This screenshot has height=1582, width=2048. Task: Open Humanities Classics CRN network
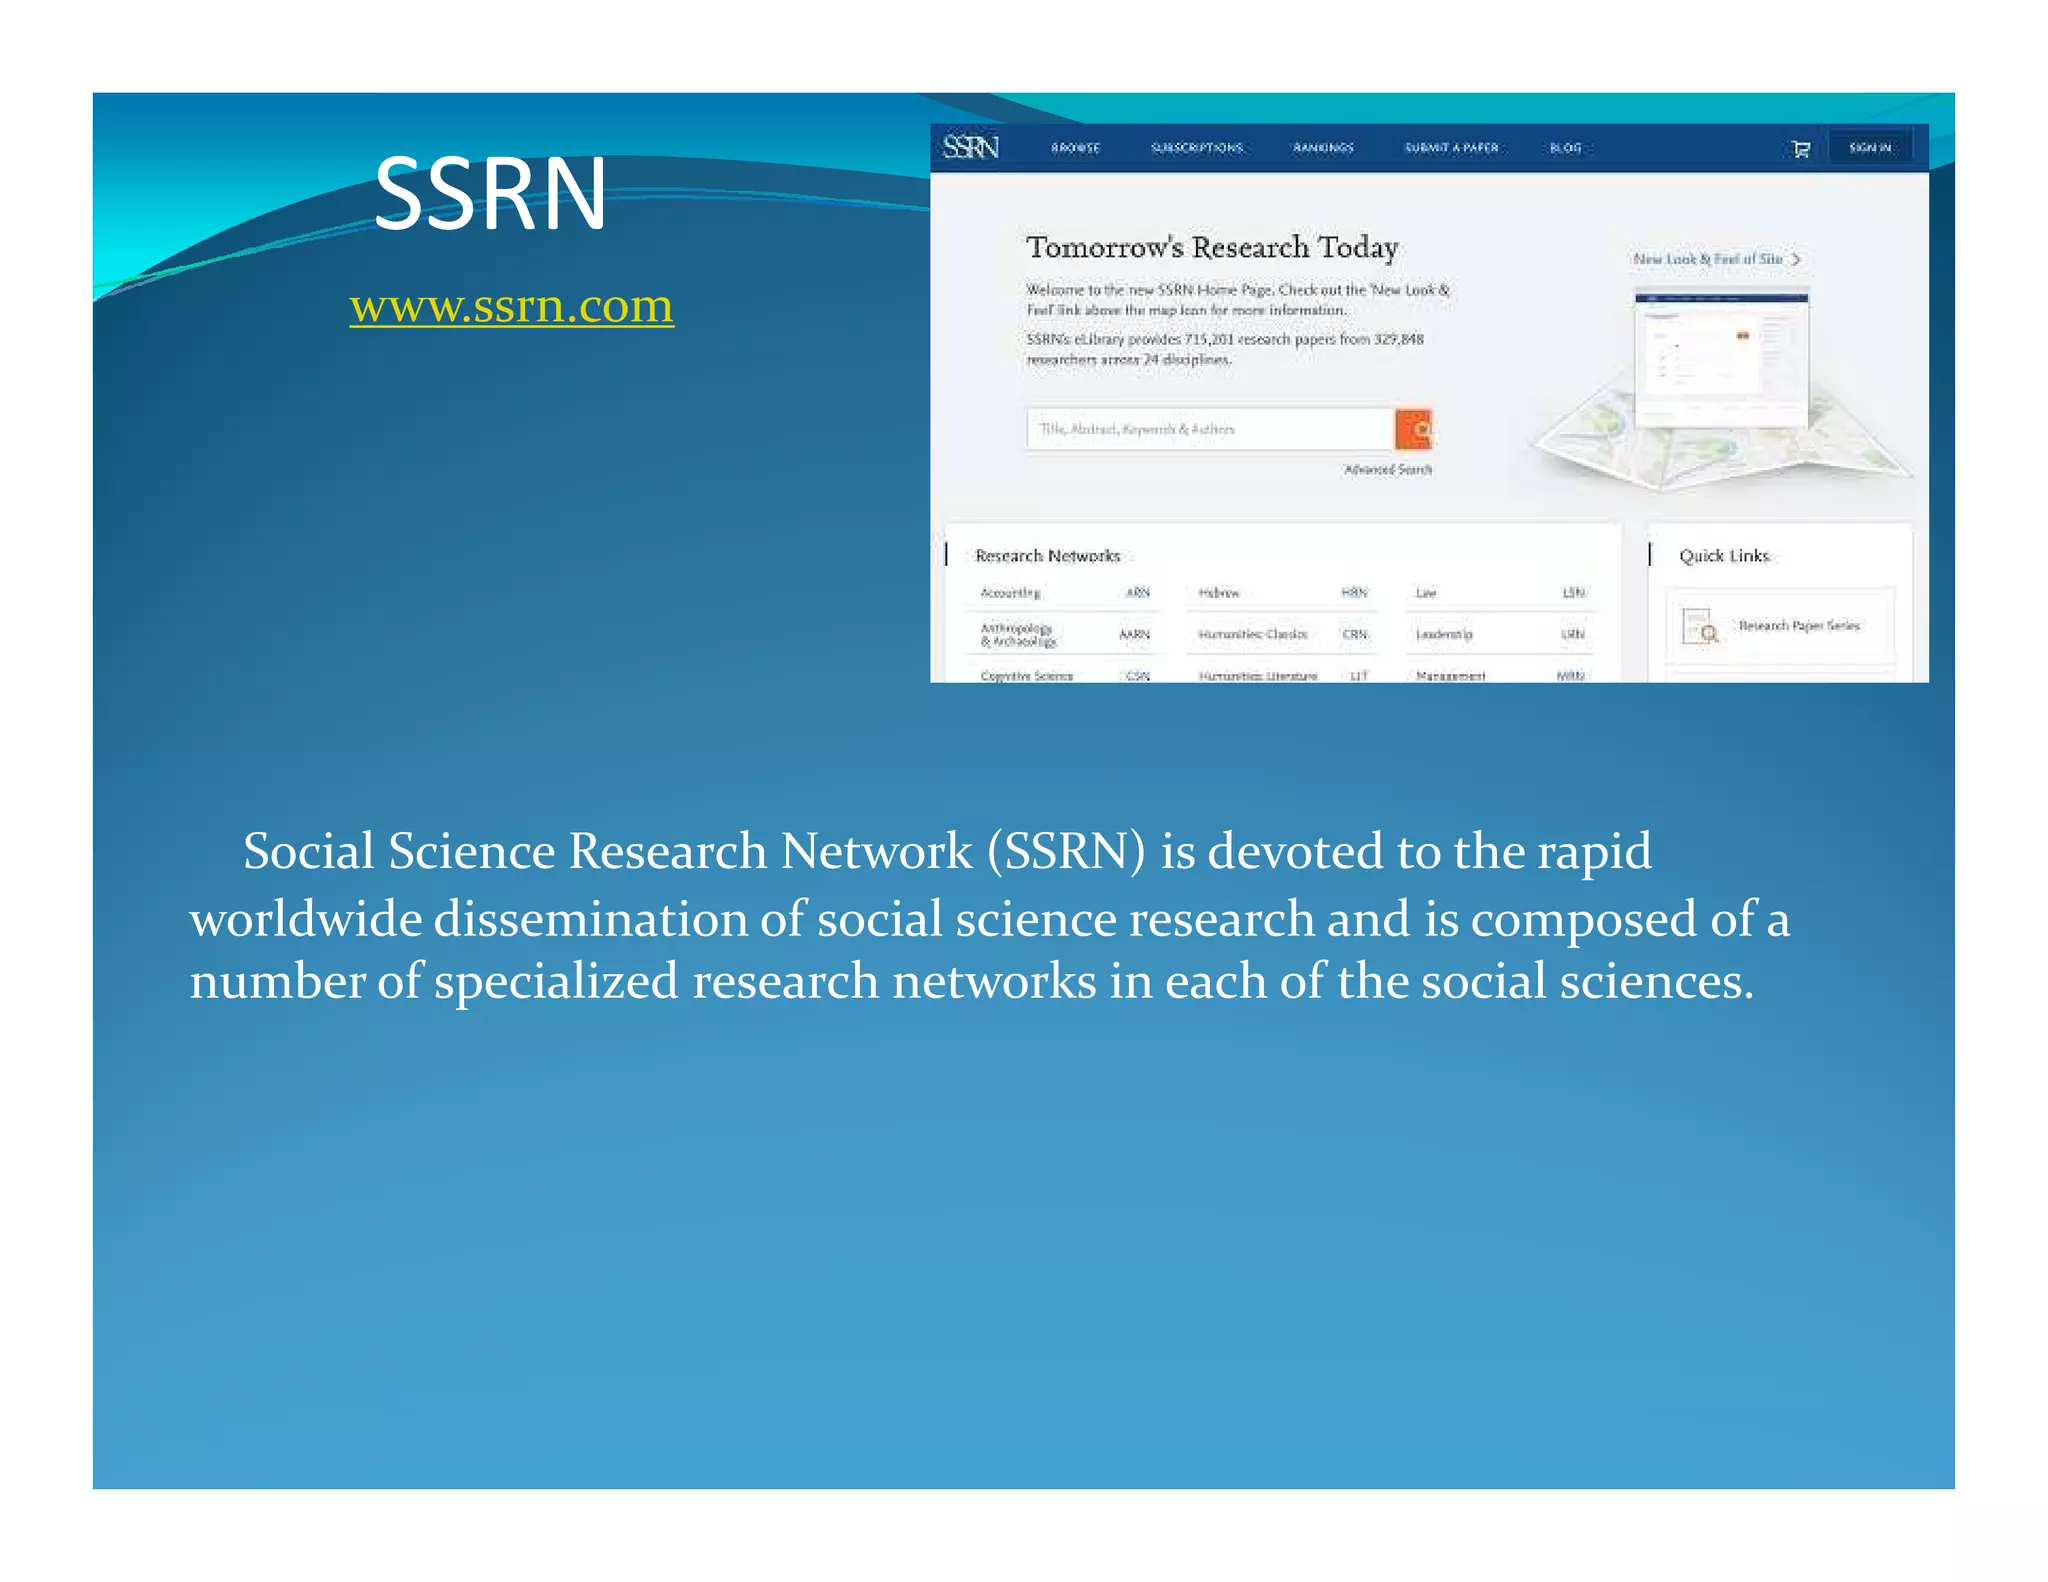pyautogui.click(x=1282, y=634)
